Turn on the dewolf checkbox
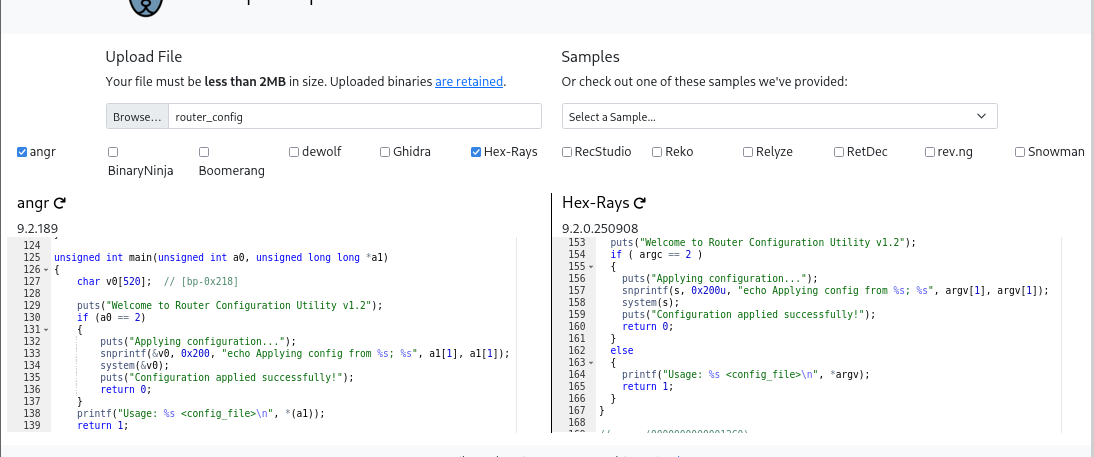1094x457 pixels. pos(294,152)
